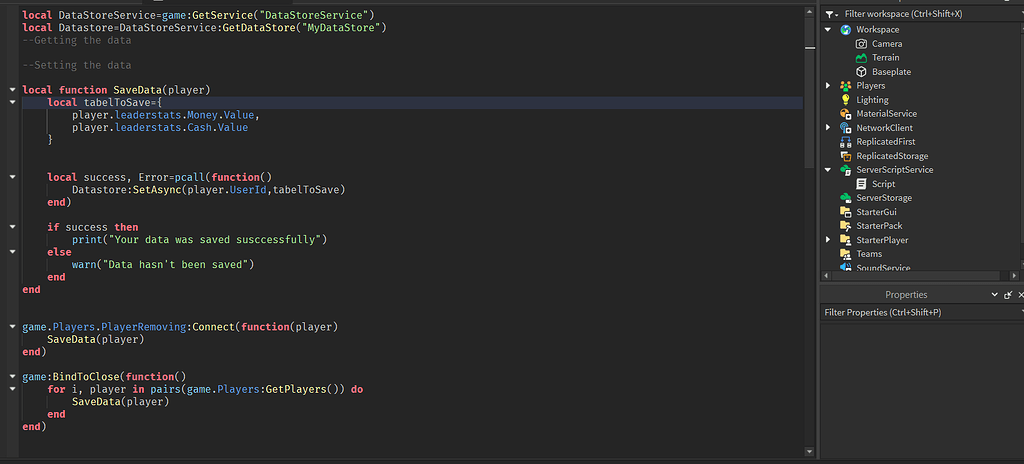Image resolution: width=1024 pixels, height=464 pixels.
Task: Fold the BindToClose code block
Action: (12, 377)
